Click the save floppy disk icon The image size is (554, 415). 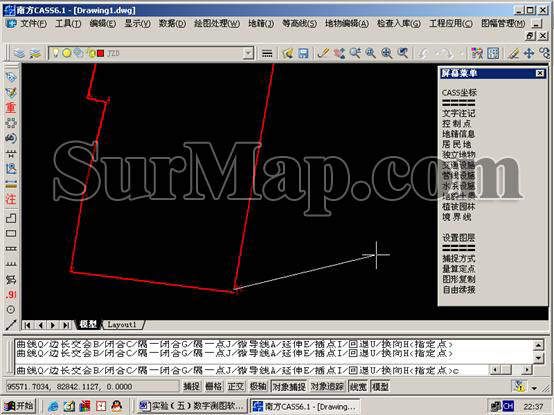pyautogui.click(x=303, y=53)
